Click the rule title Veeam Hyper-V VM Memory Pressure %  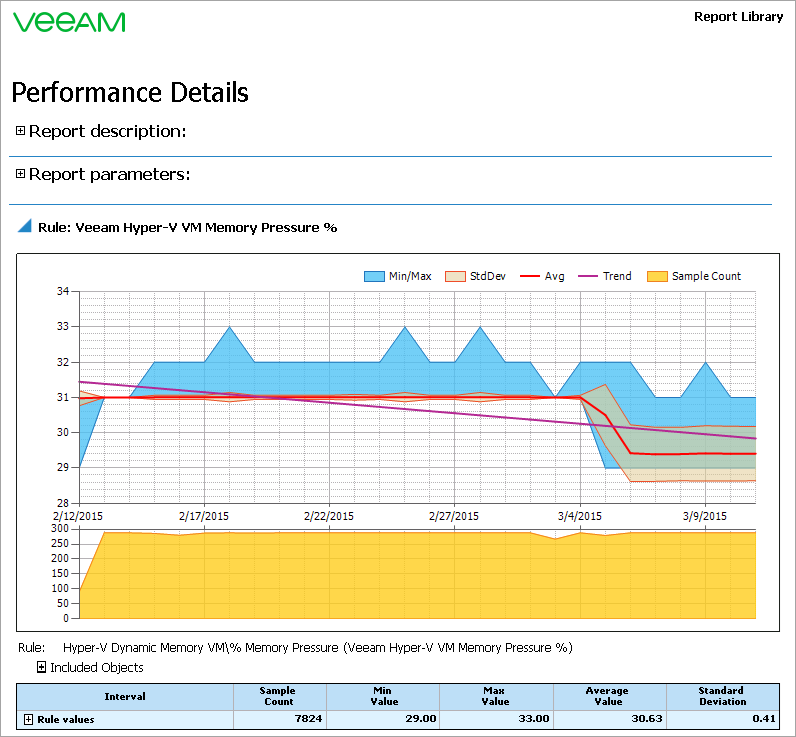(188, 227)
